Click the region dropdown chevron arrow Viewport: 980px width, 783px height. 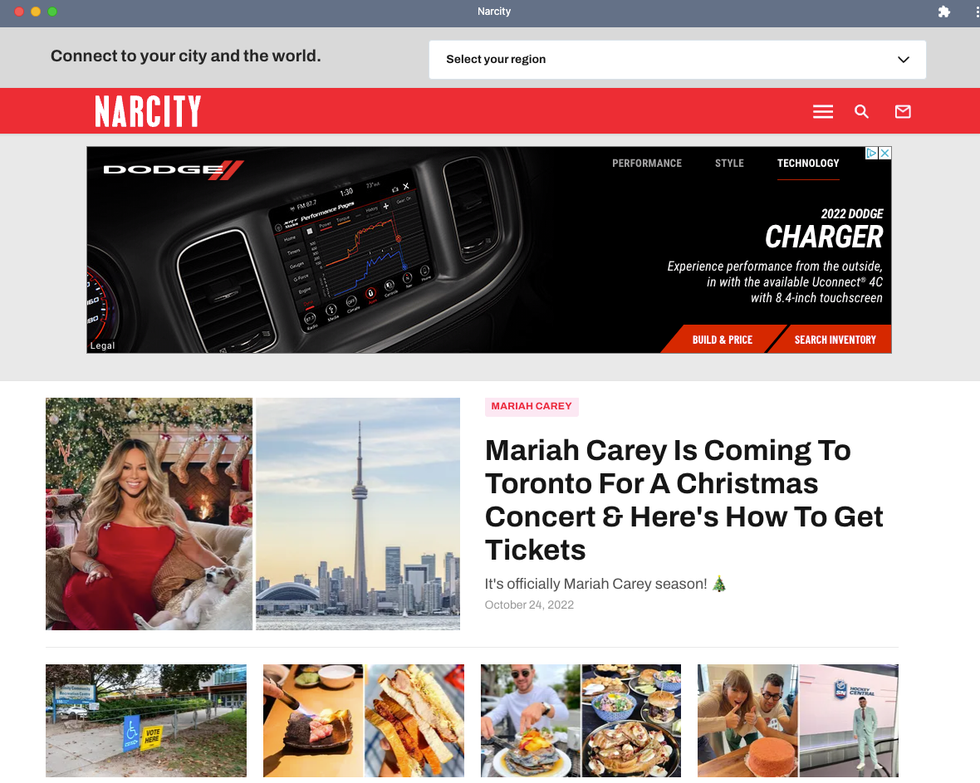pos(903,59)
